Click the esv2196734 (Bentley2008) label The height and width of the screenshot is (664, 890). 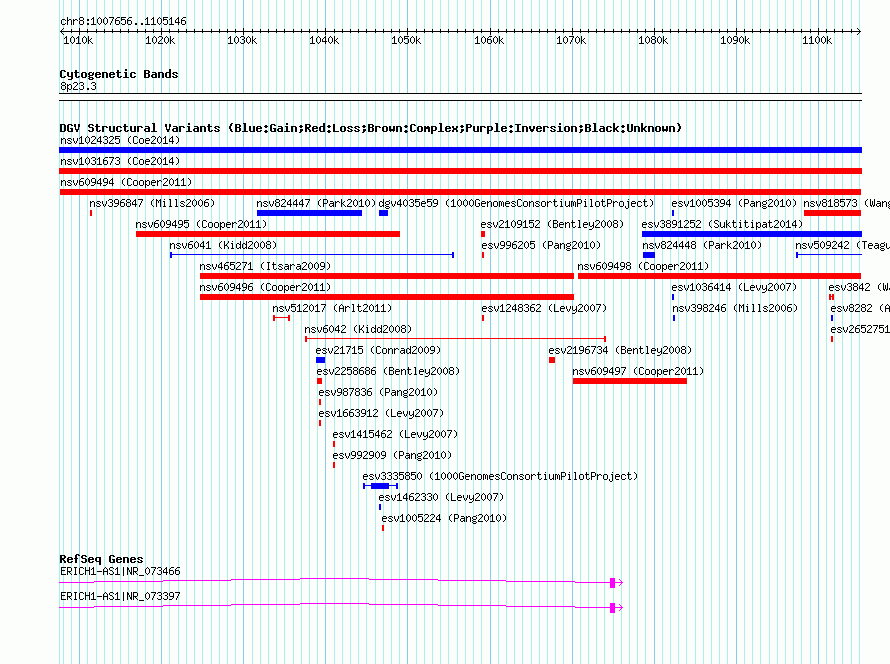pyautogui.click(x=620, y=350)
